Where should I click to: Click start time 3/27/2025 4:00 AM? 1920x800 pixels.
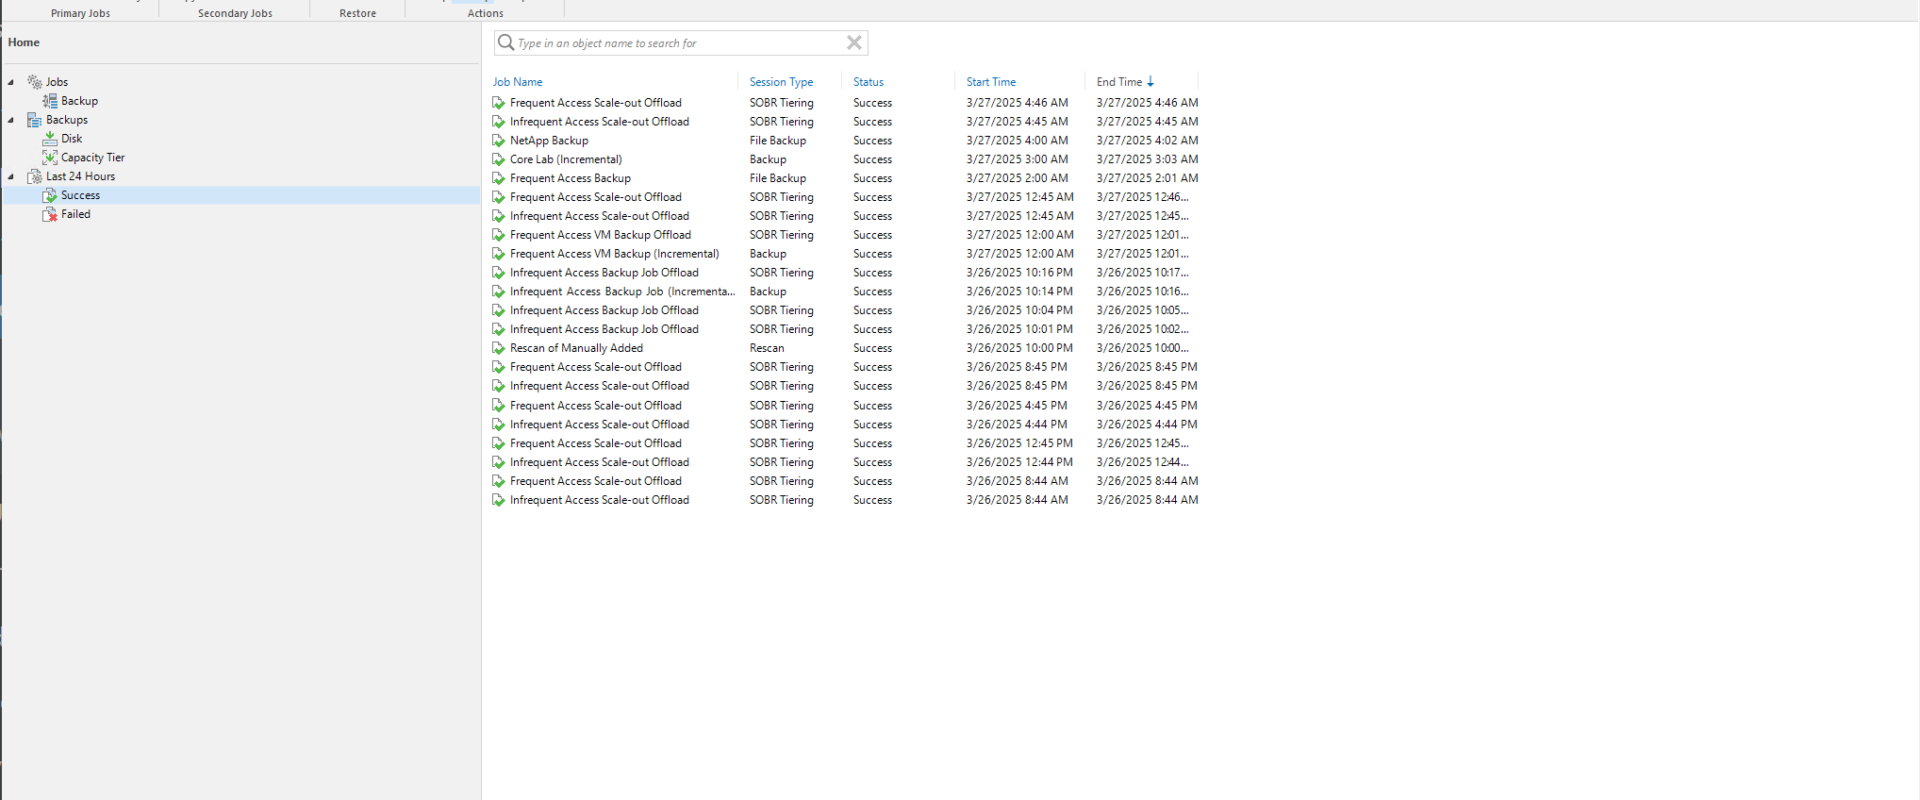click(x=1017, y=141)
